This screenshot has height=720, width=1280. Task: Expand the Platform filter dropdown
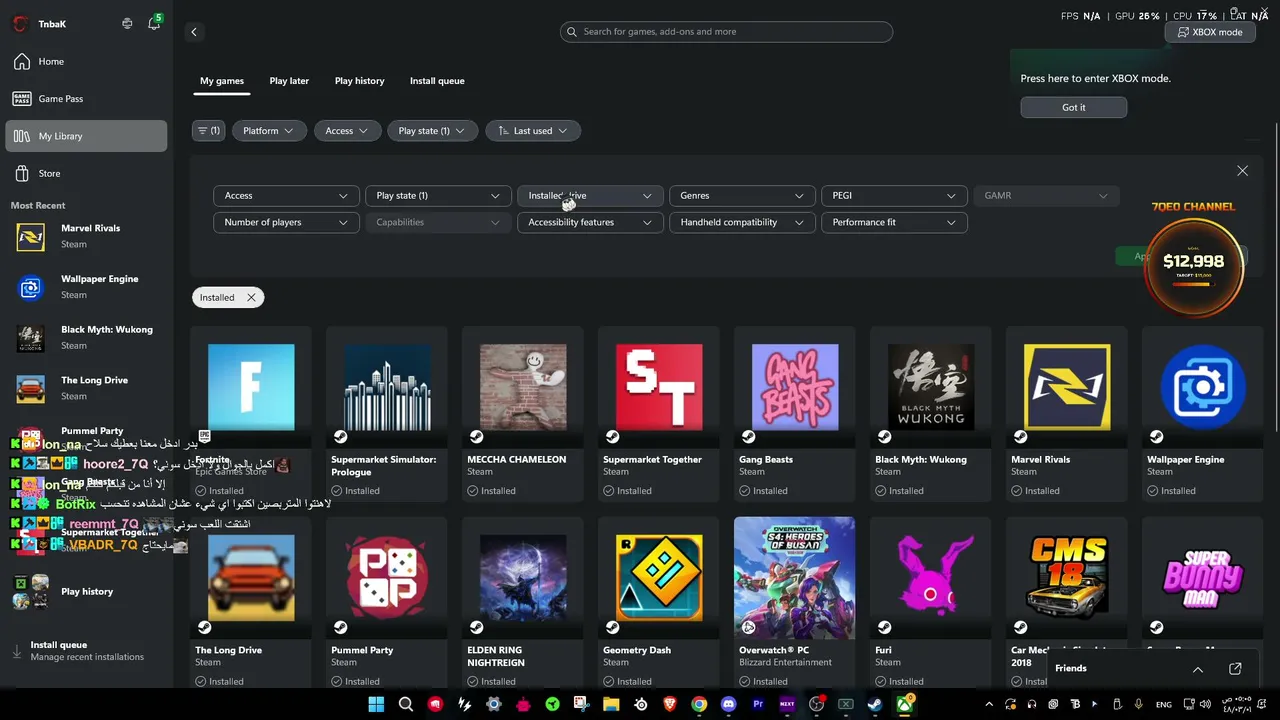[268, 131]
